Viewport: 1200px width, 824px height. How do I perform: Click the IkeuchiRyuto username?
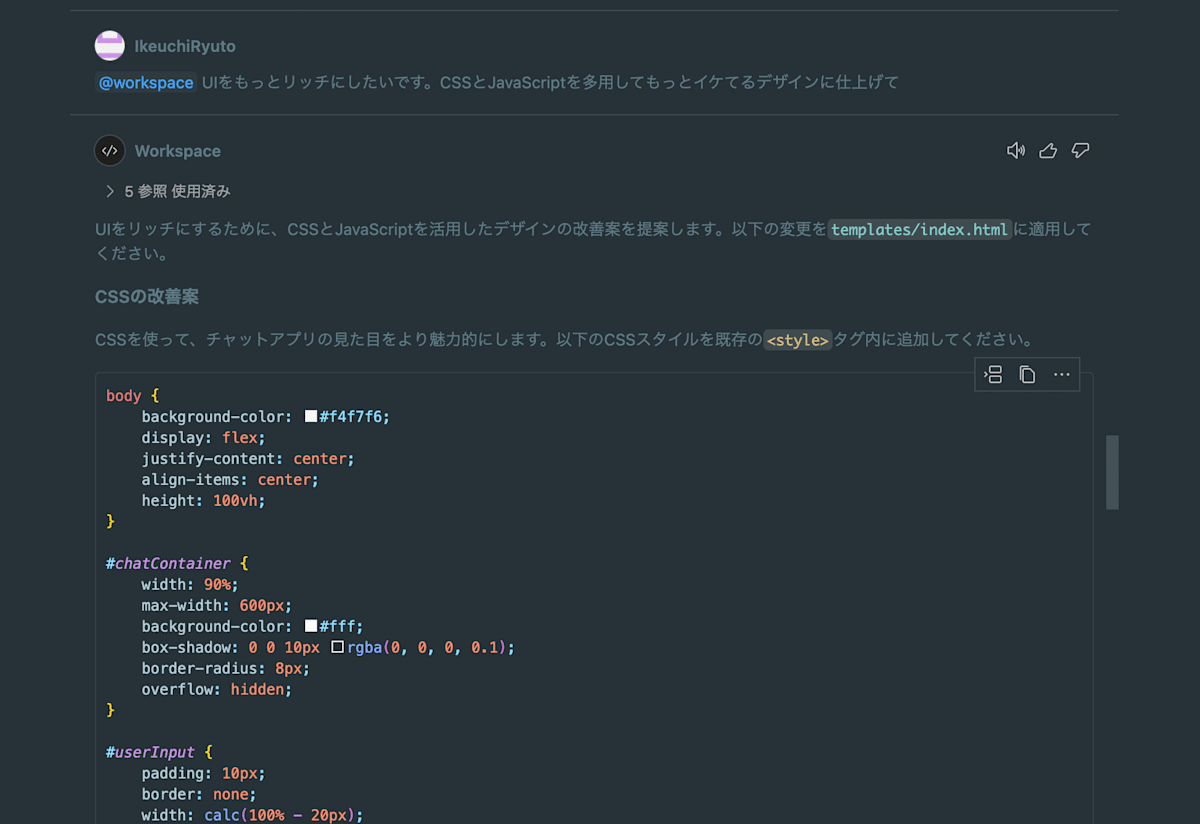click(185, 46)
